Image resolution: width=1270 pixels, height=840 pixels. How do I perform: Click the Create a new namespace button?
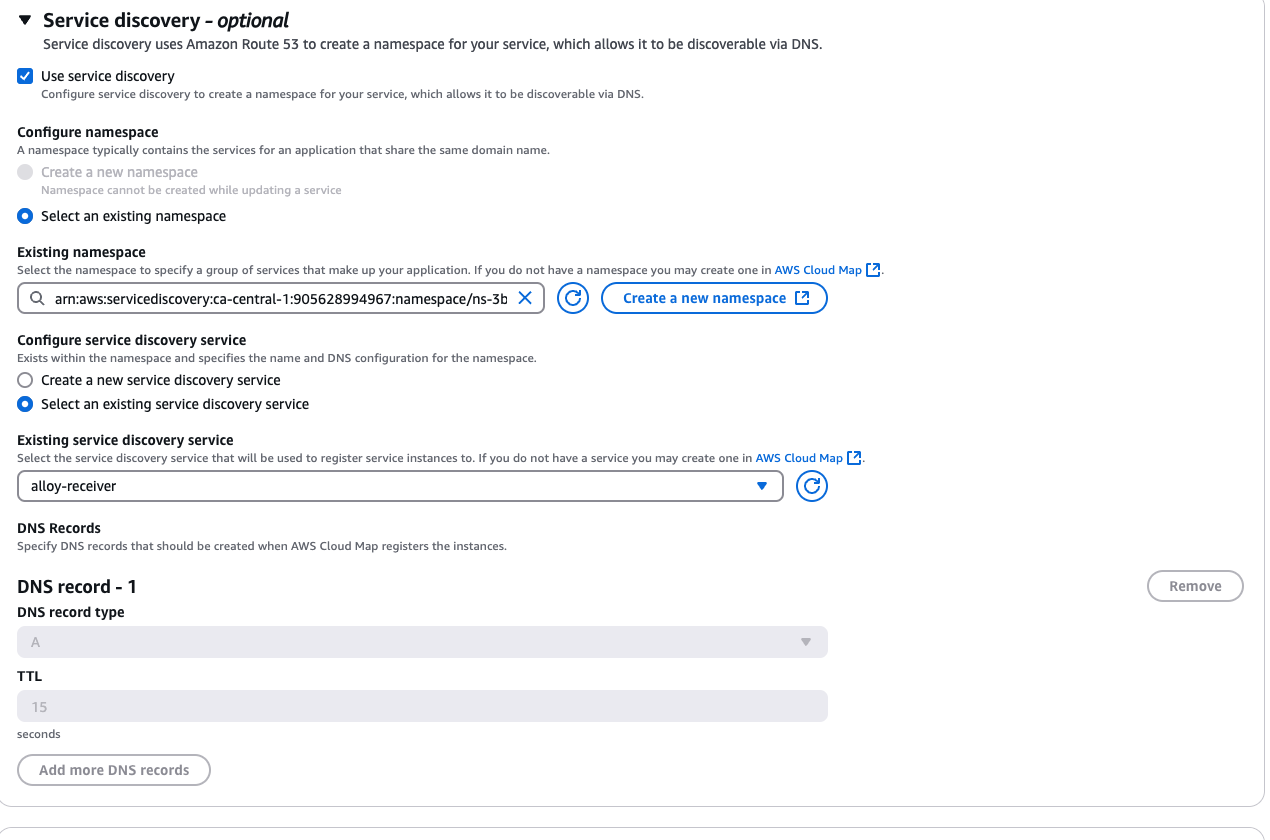click(x=714, y=297)
